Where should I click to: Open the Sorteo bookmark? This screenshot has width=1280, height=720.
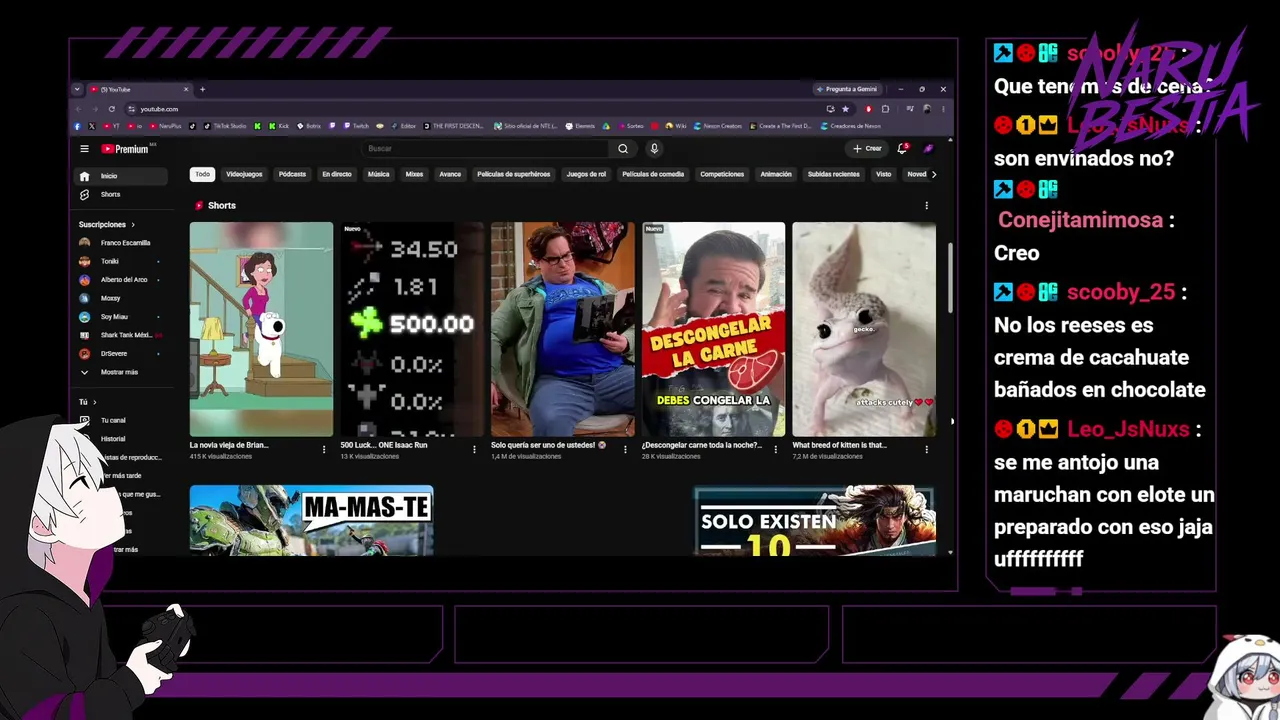point(631,126)
